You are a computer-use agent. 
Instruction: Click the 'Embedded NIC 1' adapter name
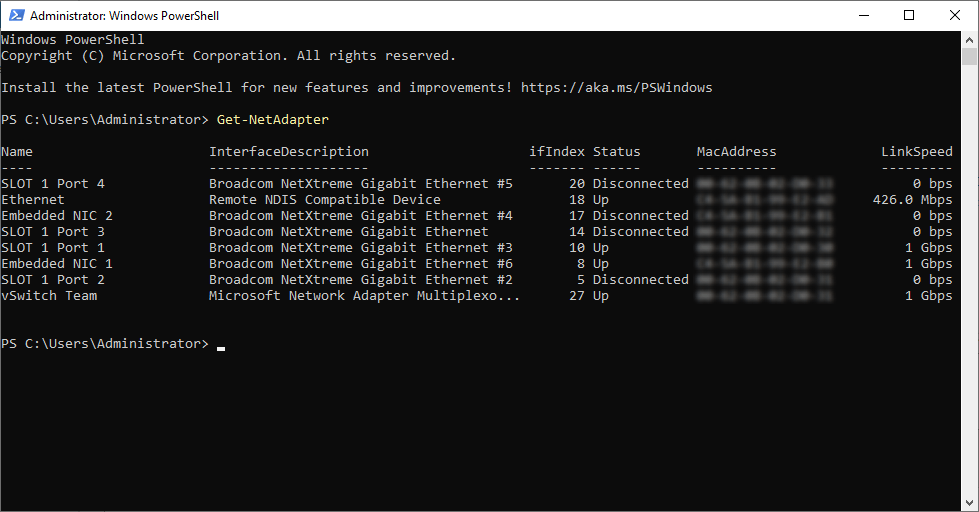tap(57, 263)
